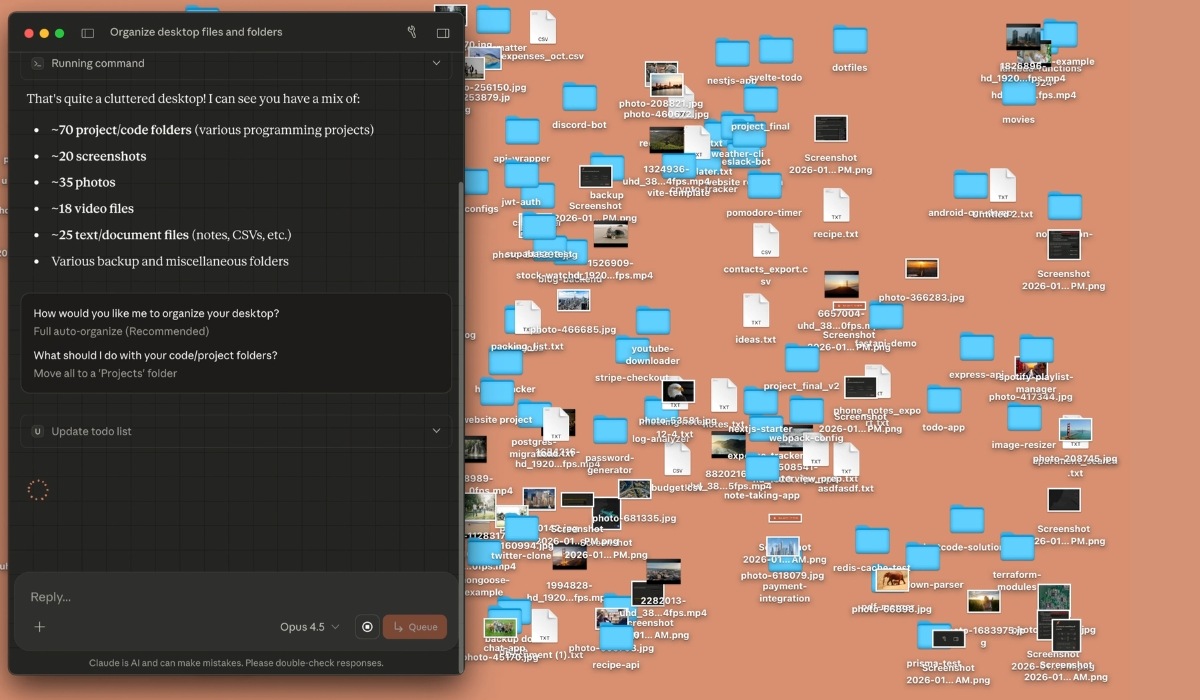The height and width of the screenshot is (700, 1200).
Task: Select the contacts_export.csv file icon
Action: click(765, 241)
